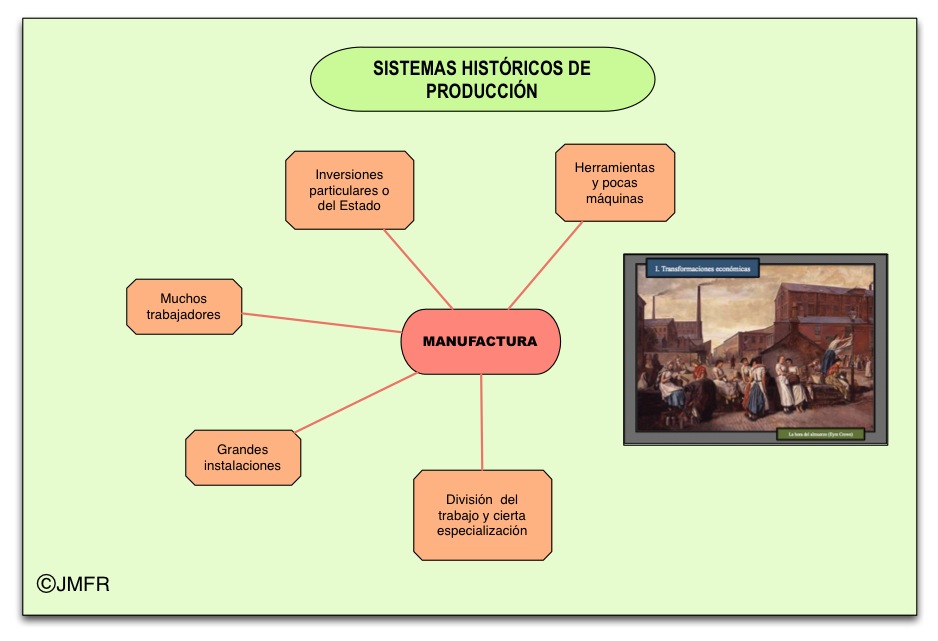Select the Muchos trabajadores node
This screenshot has height=641, width=938.
point(184,306)
